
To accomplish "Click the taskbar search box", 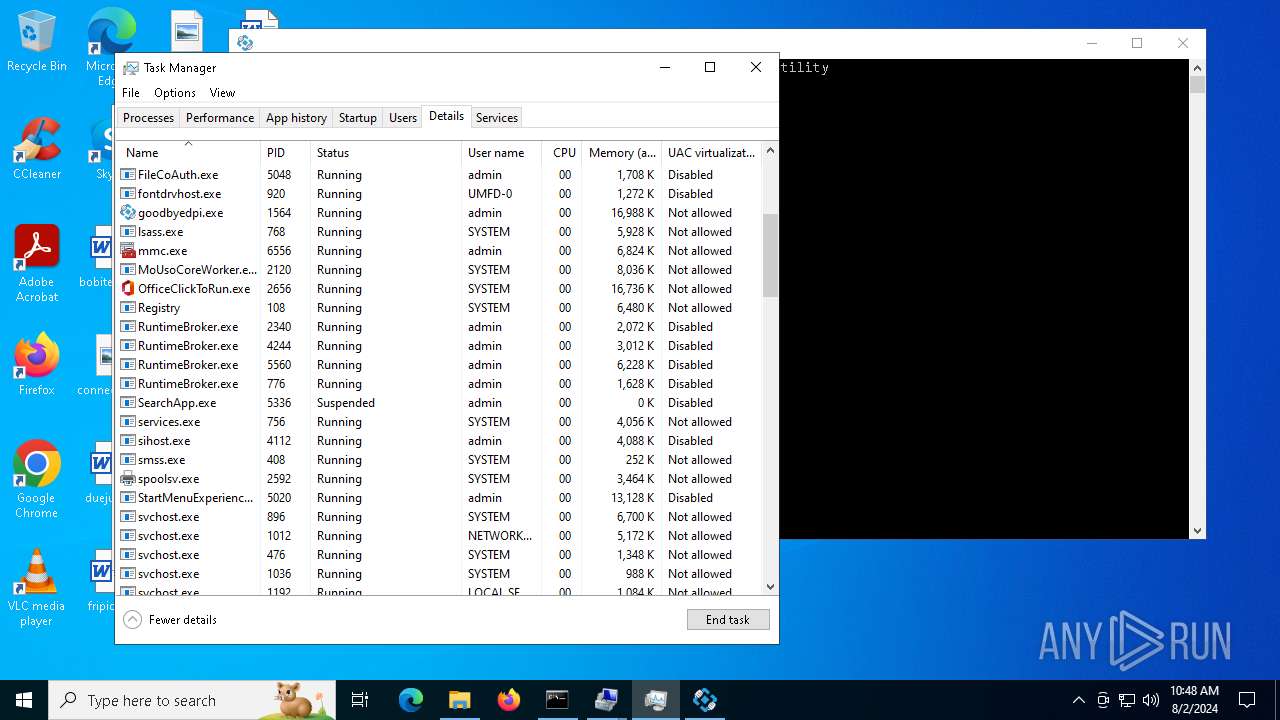I will pyautogui.click(x=192, y=700).
